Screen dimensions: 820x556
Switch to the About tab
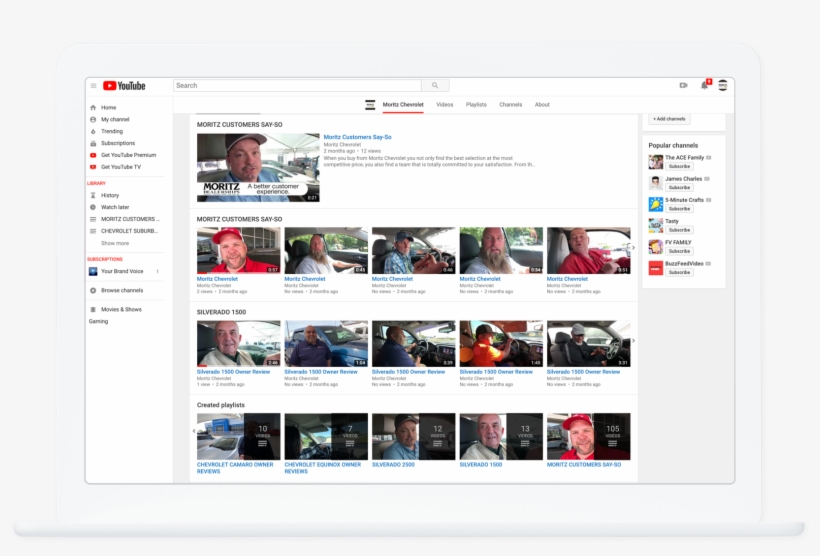point(542,105)
